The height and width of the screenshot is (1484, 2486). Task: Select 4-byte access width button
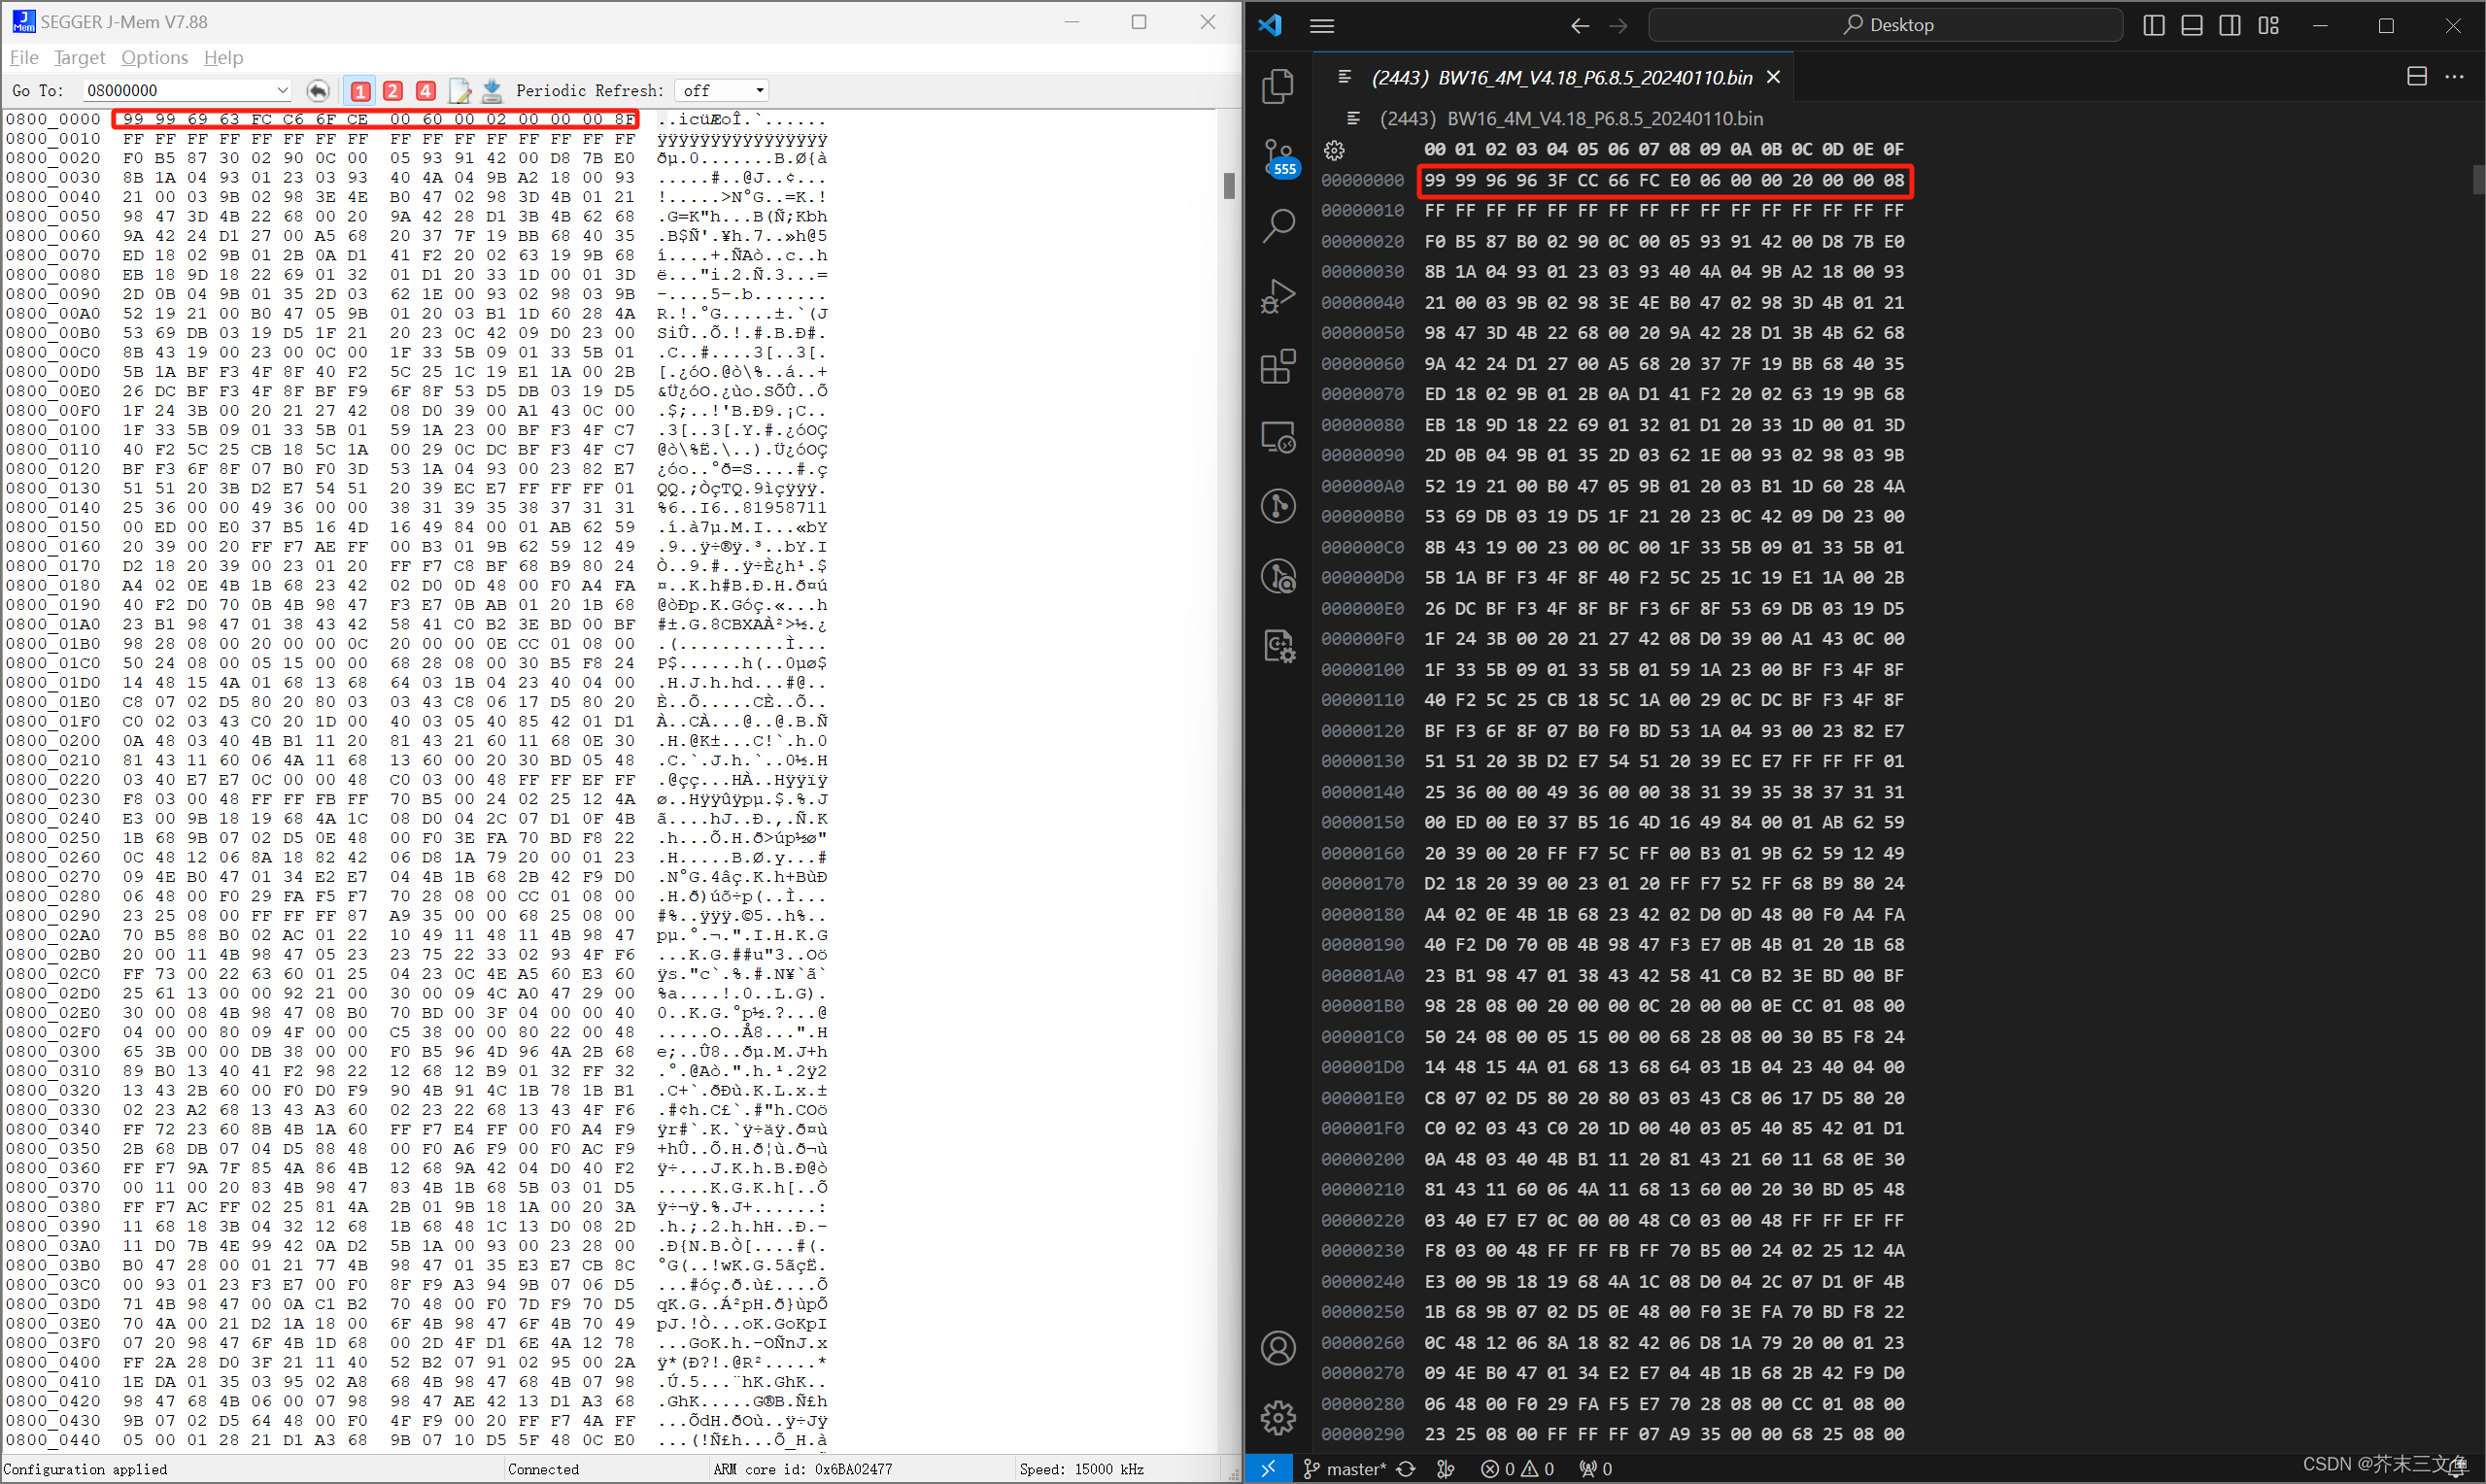(x=425, y=91)
